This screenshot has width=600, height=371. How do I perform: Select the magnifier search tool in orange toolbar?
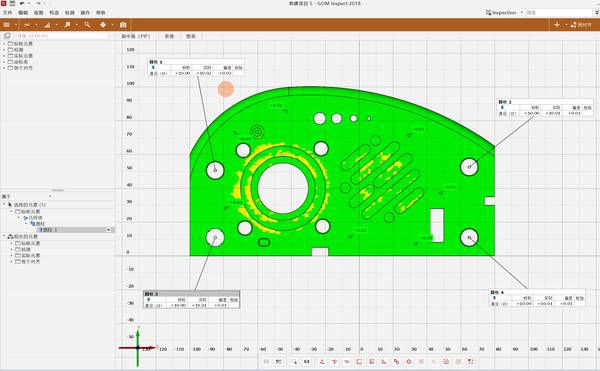click(x=87, y=25)
